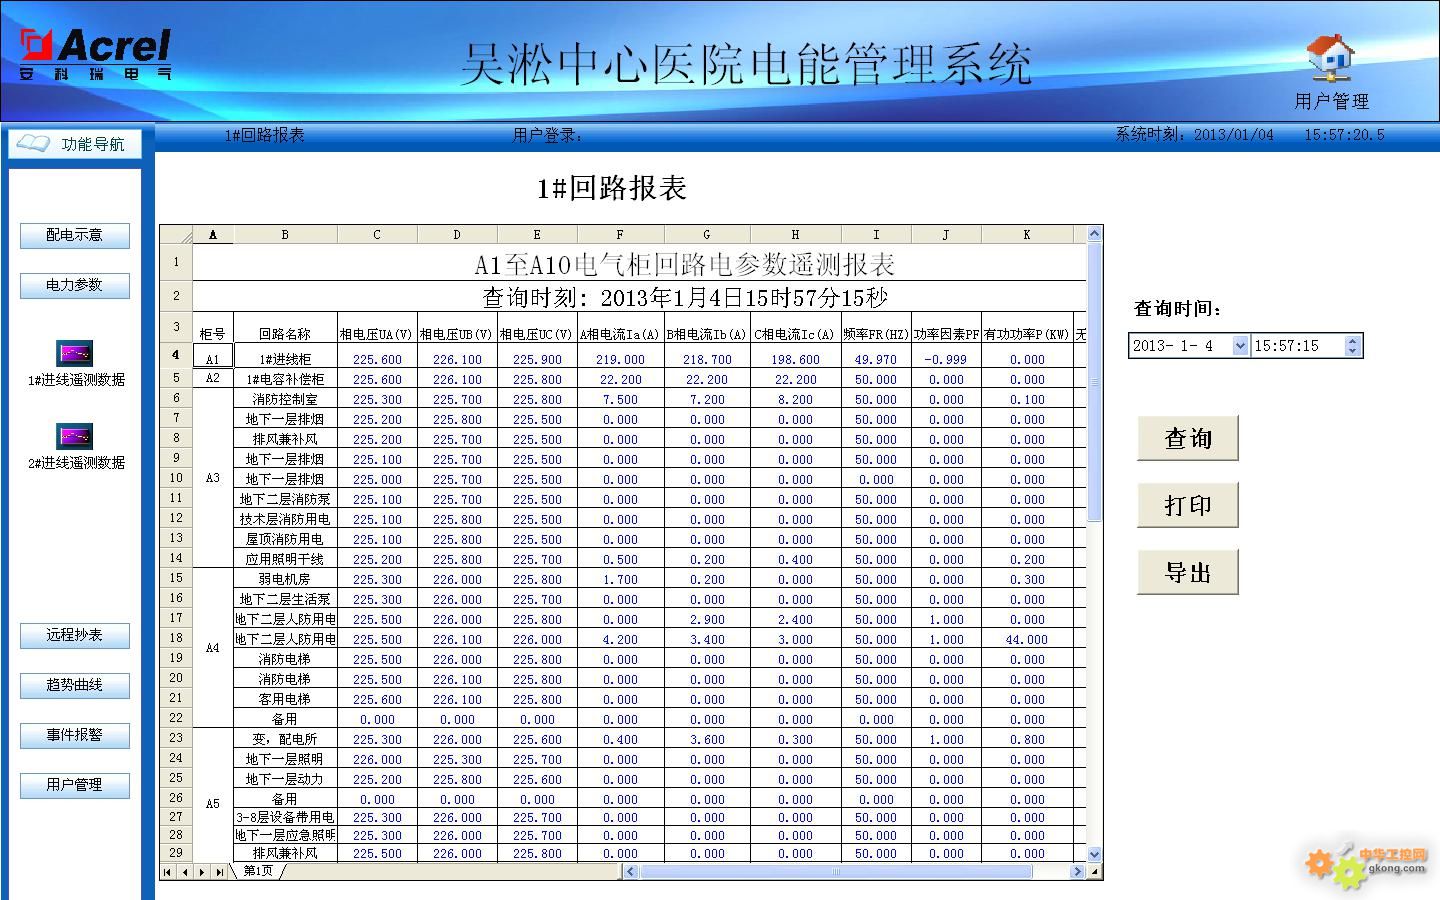1440x900 pixels.
Task: Jump to last sheet using tab arrow
Action: 220,872
